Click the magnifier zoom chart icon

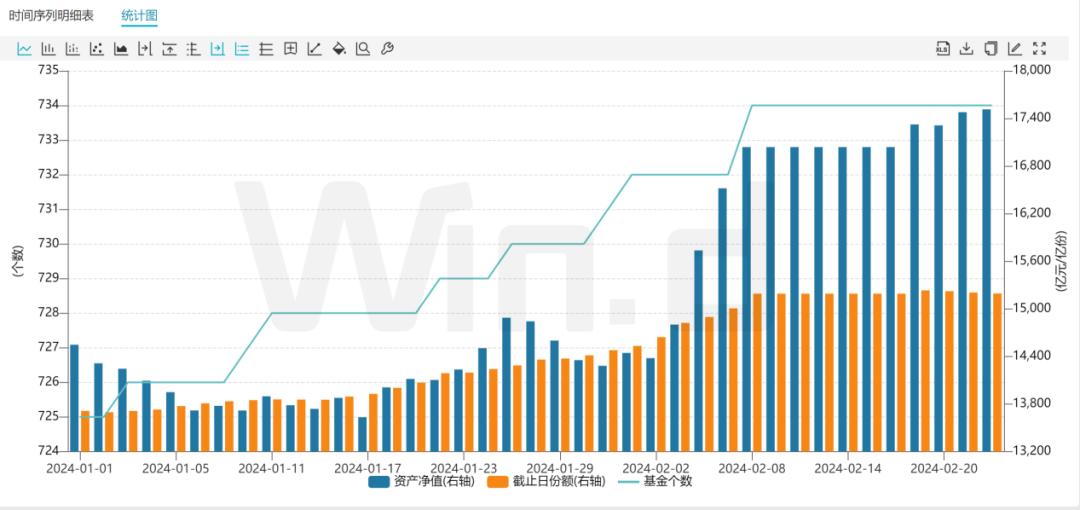click(362, 48)
